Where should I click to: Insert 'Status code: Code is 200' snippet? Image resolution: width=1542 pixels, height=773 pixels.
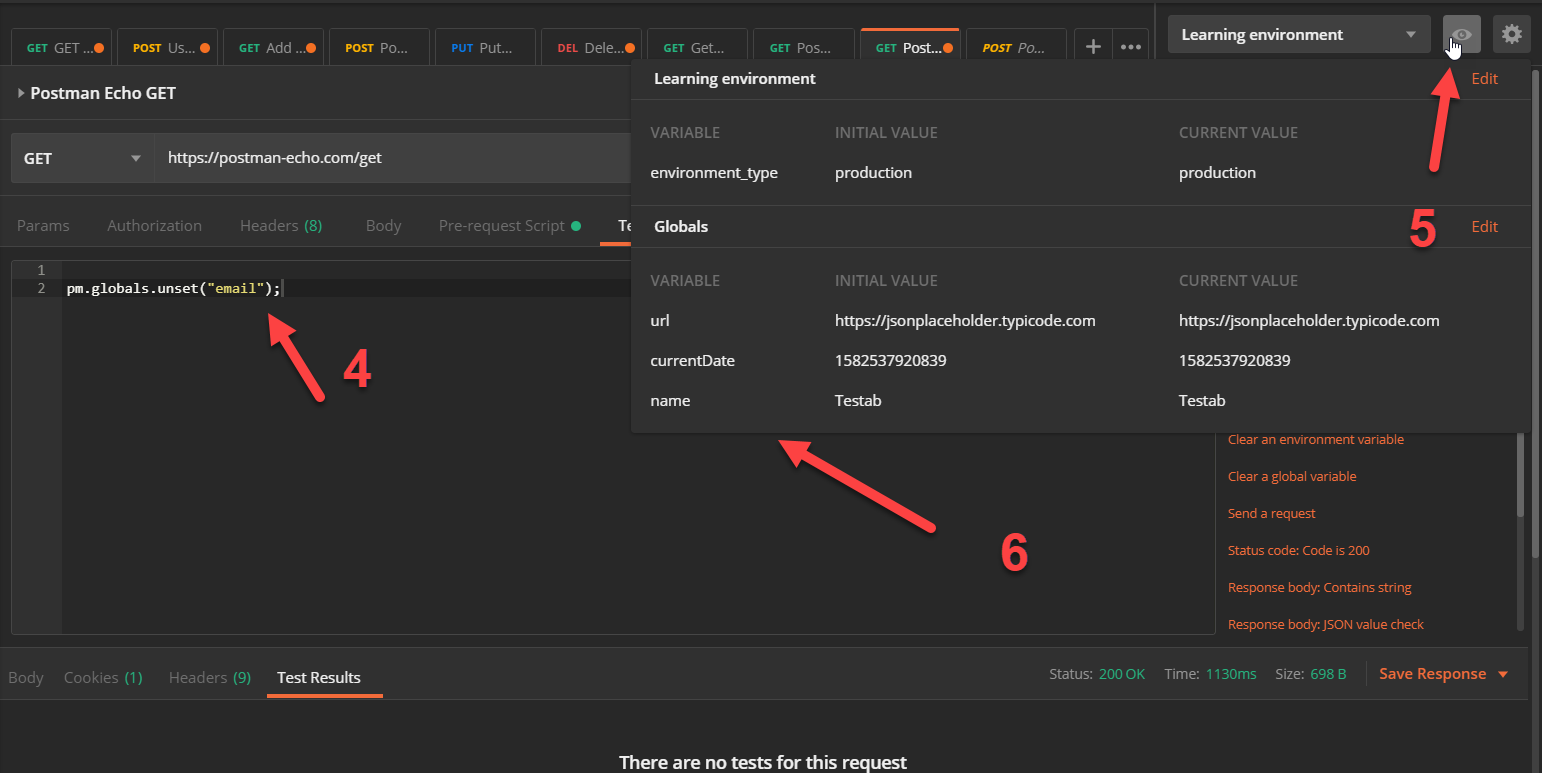1298,550
